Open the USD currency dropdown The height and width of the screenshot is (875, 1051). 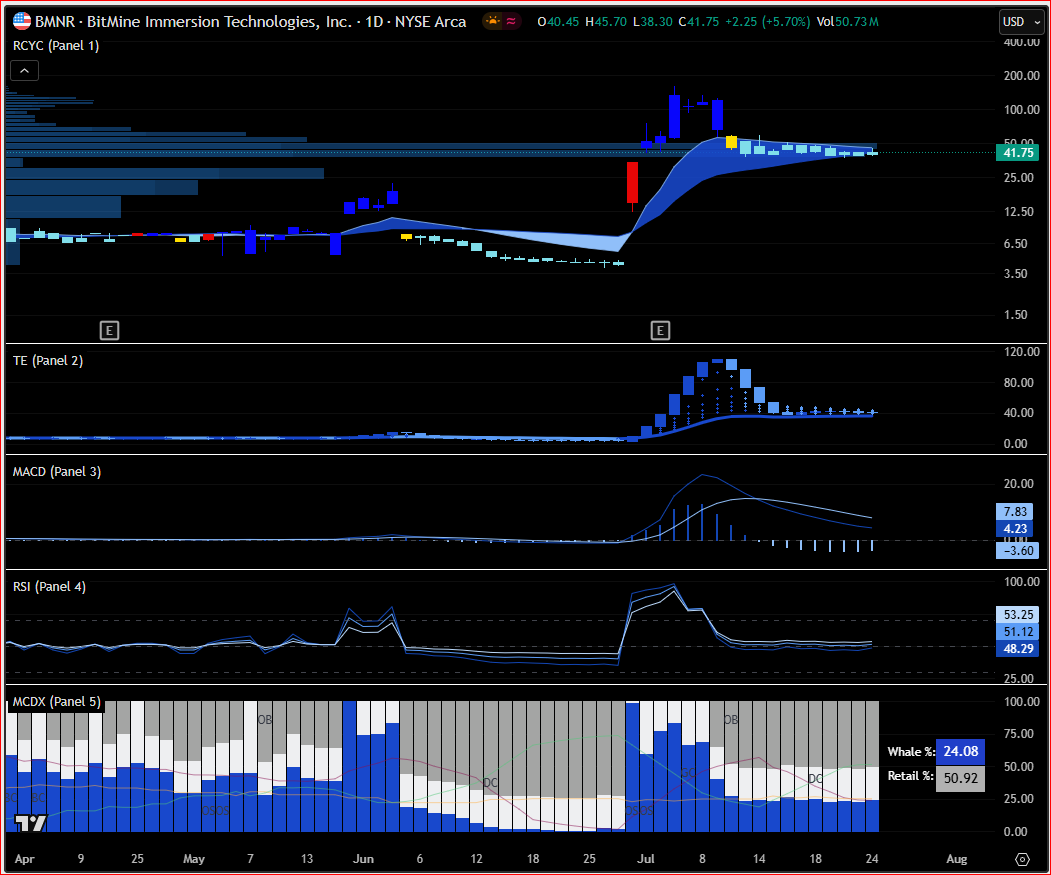[1022, 22]
